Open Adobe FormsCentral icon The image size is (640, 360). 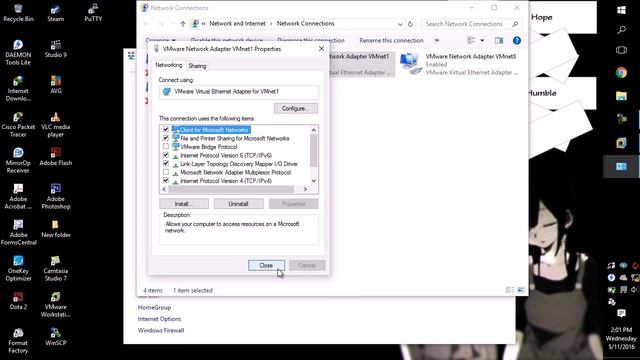tap(18, 232)
